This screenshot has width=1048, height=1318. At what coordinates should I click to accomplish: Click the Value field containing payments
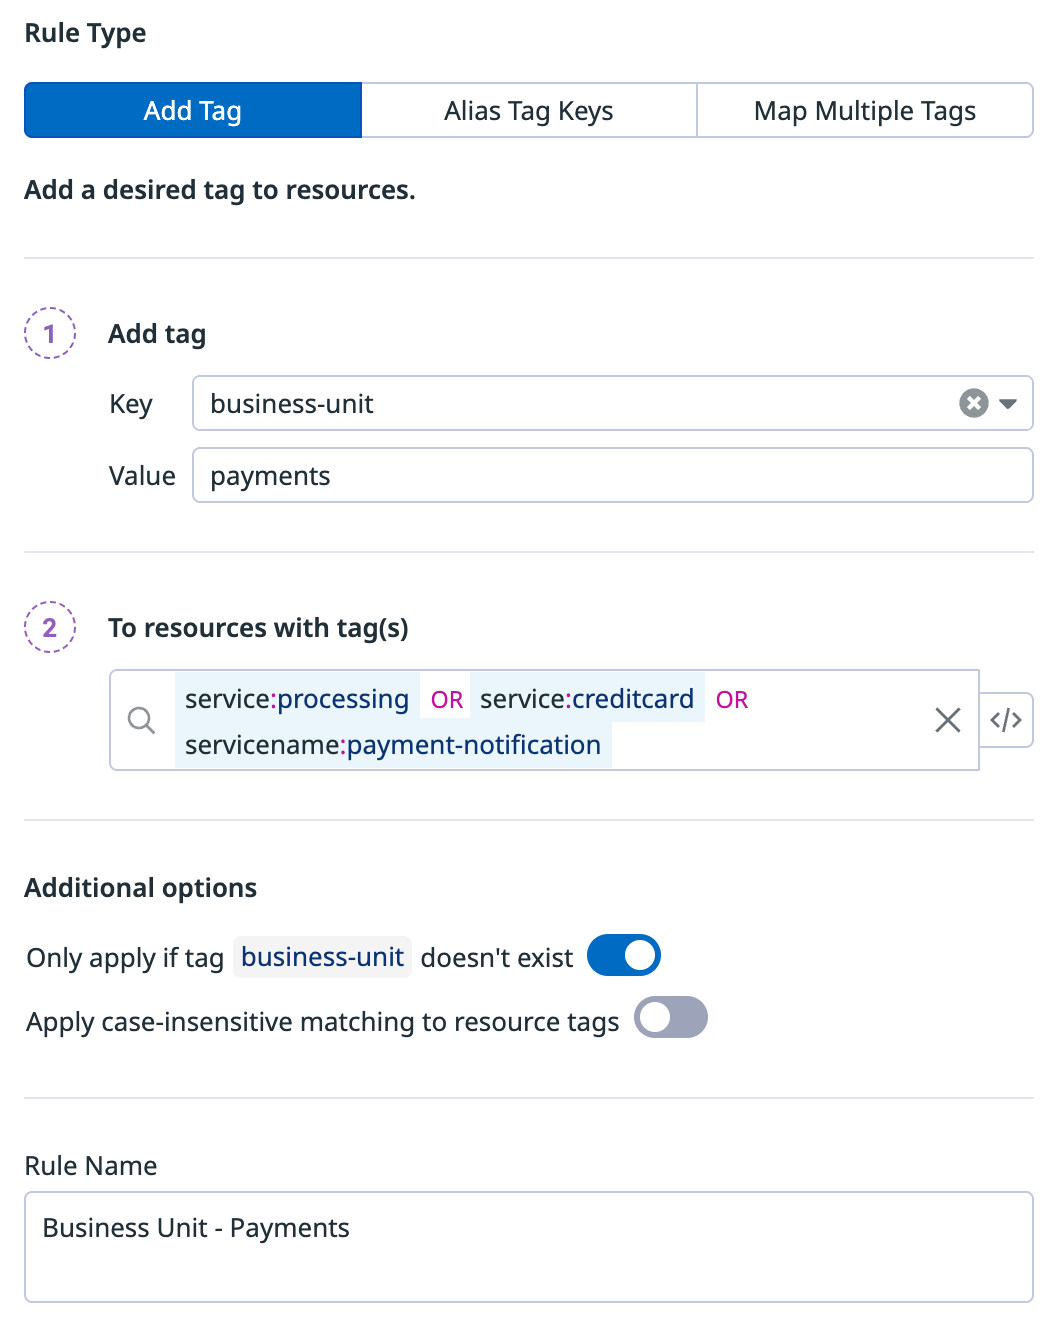point(612,475)
